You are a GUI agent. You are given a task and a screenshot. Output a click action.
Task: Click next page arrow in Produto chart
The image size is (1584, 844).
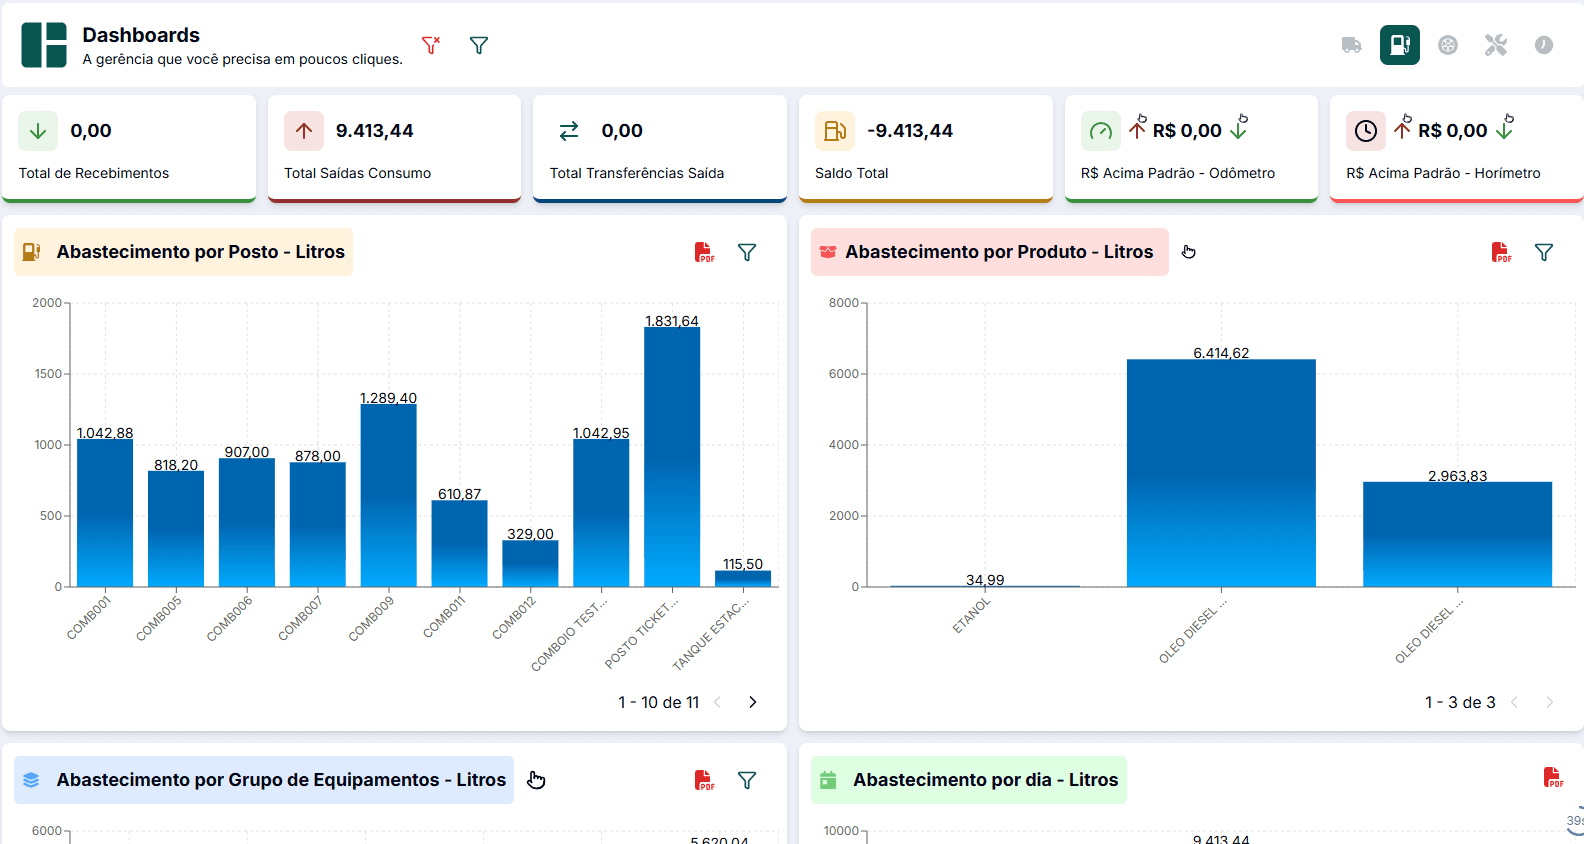[1550, 702]
